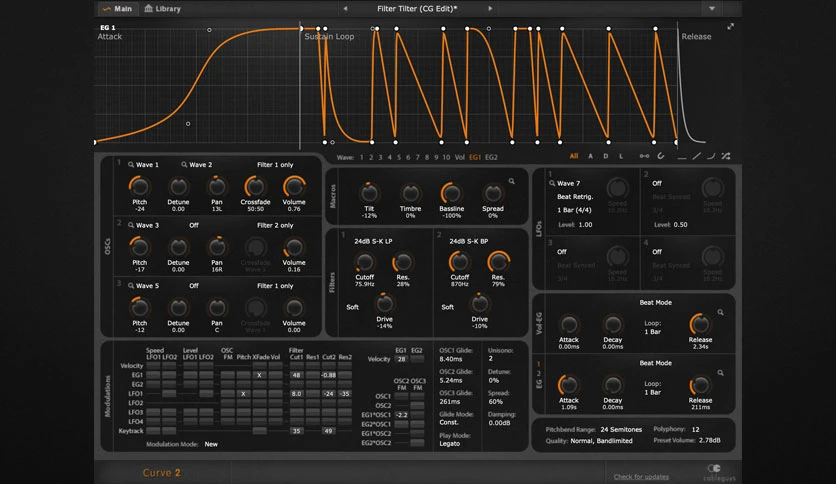The width and height of the screenshot is (836, 484).
Task: Select the 'All' envelope view button
Action: [x=574, y=156]
